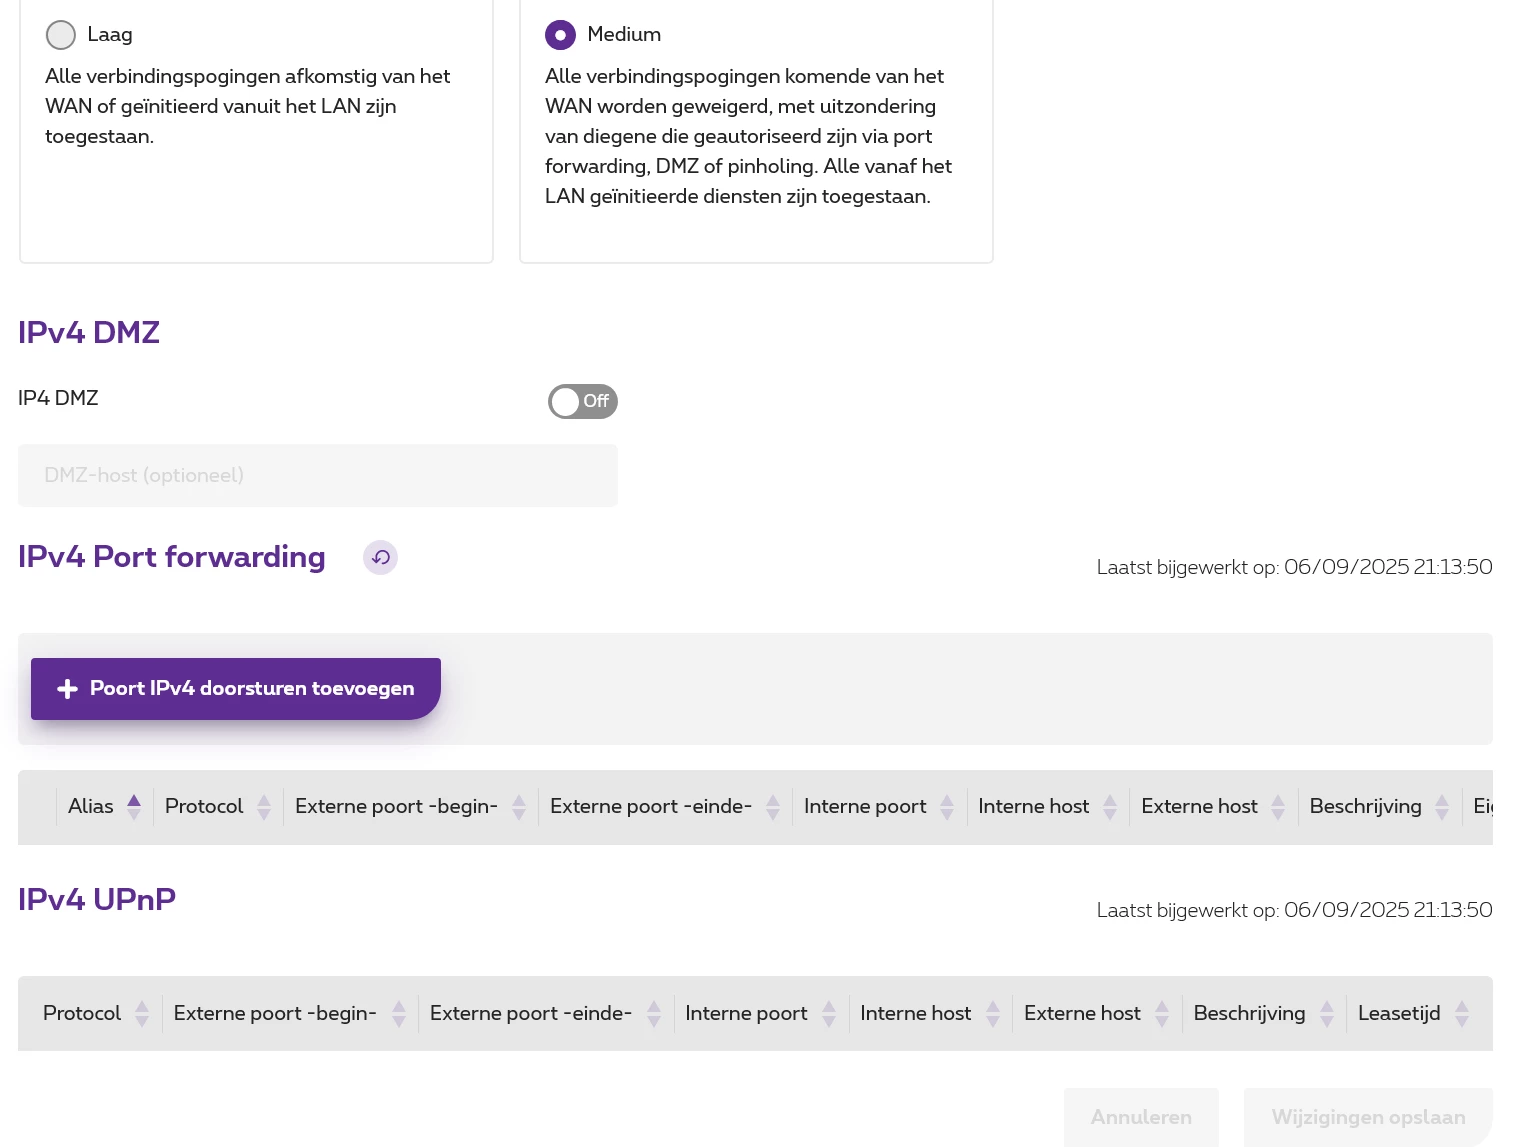The height and width of the screenshot is (1147, 1513).
Task: Toggle the IP4 DMZ switch on
Action: click(x=582, y=401)
